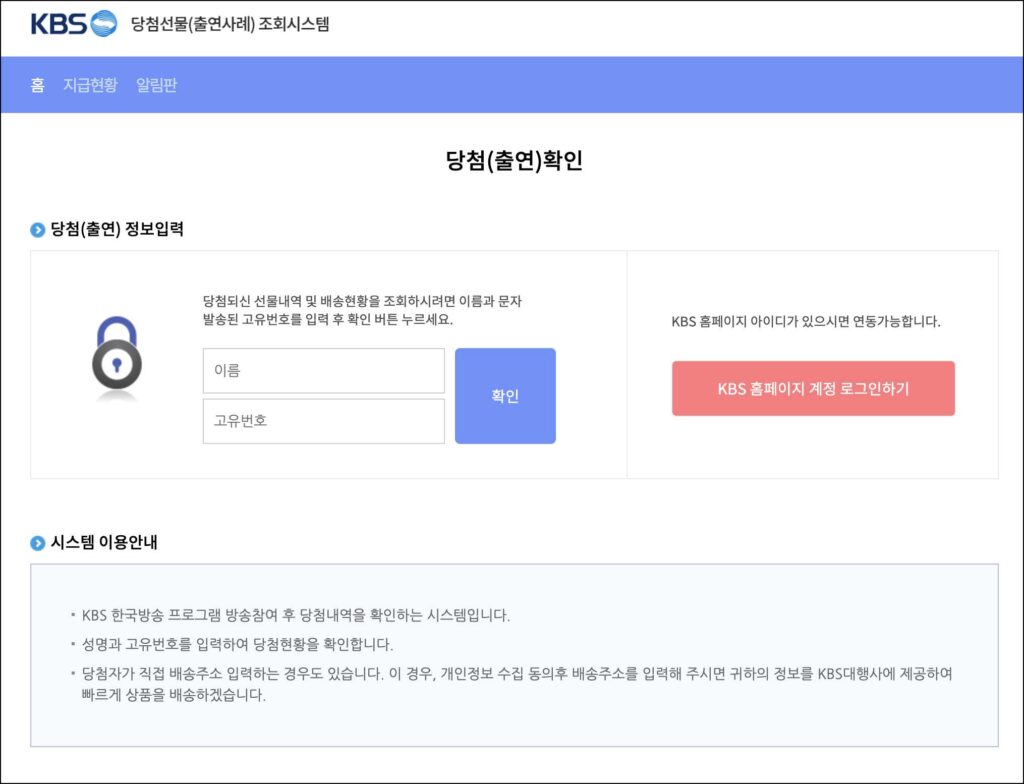The image size is (1024, 784).
Task: Focus the 이름 input field
Action: pyautogui.click(x=323, y=370)
